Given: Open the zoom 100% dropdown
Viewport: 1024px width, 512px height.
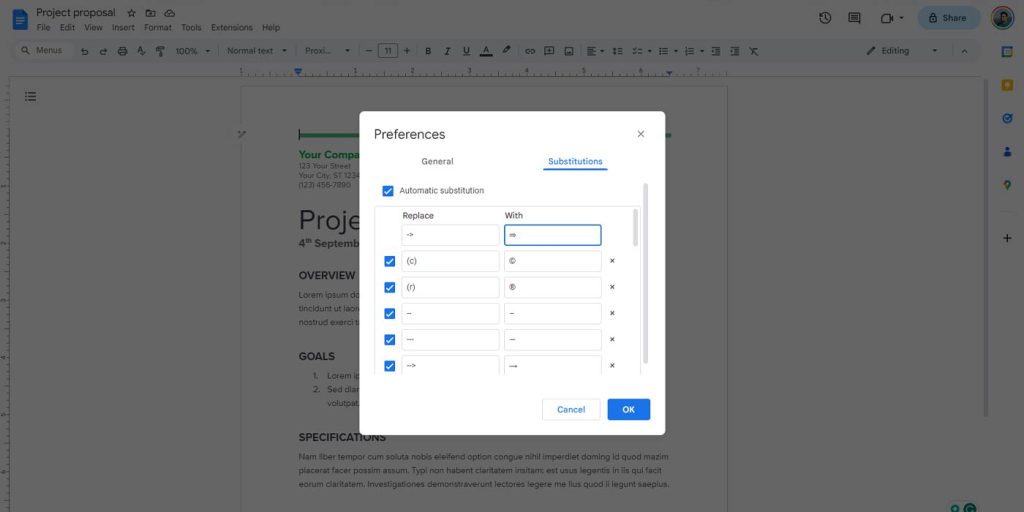Looking at the screenshot, I should tap(191, 51).
